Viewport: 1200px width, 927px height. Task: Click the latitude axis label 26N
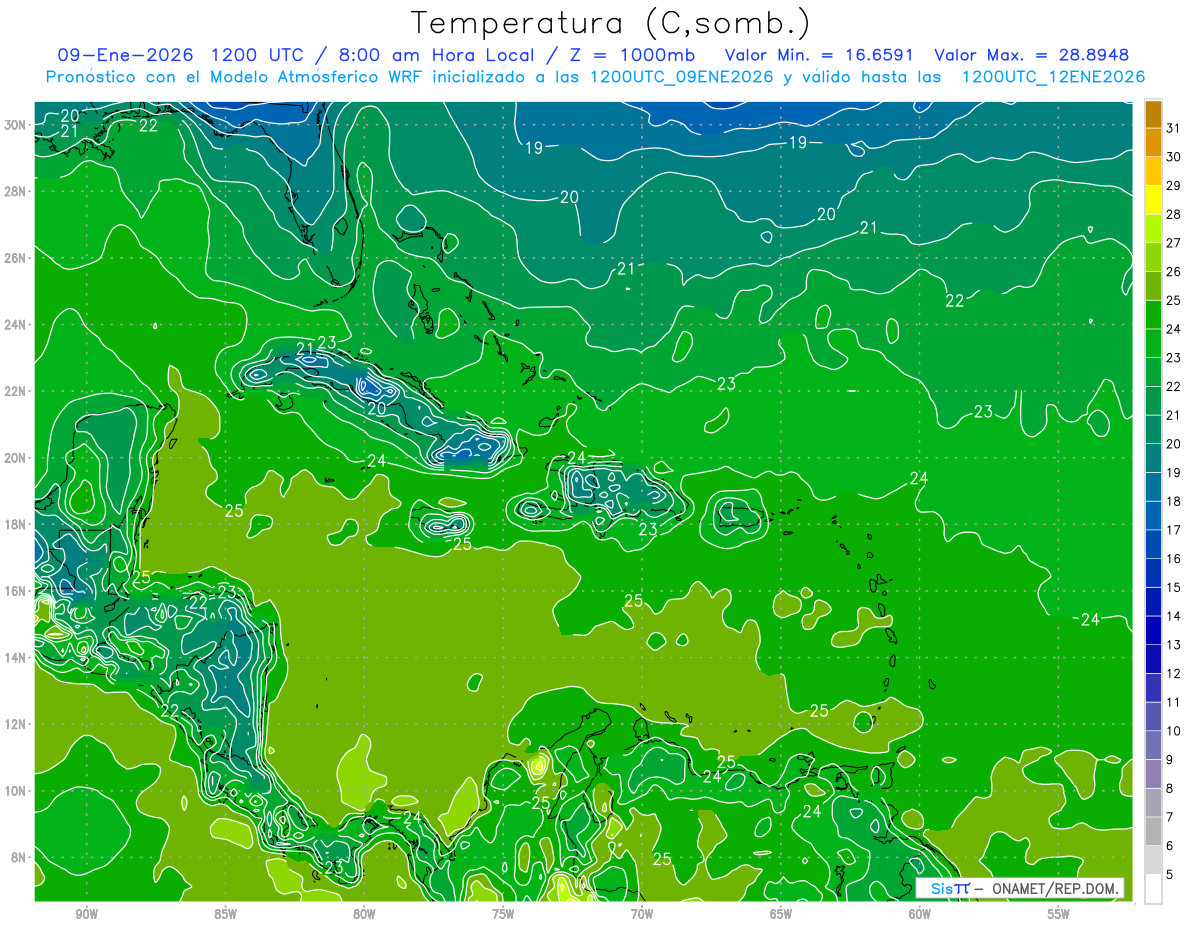coord(15,258)
